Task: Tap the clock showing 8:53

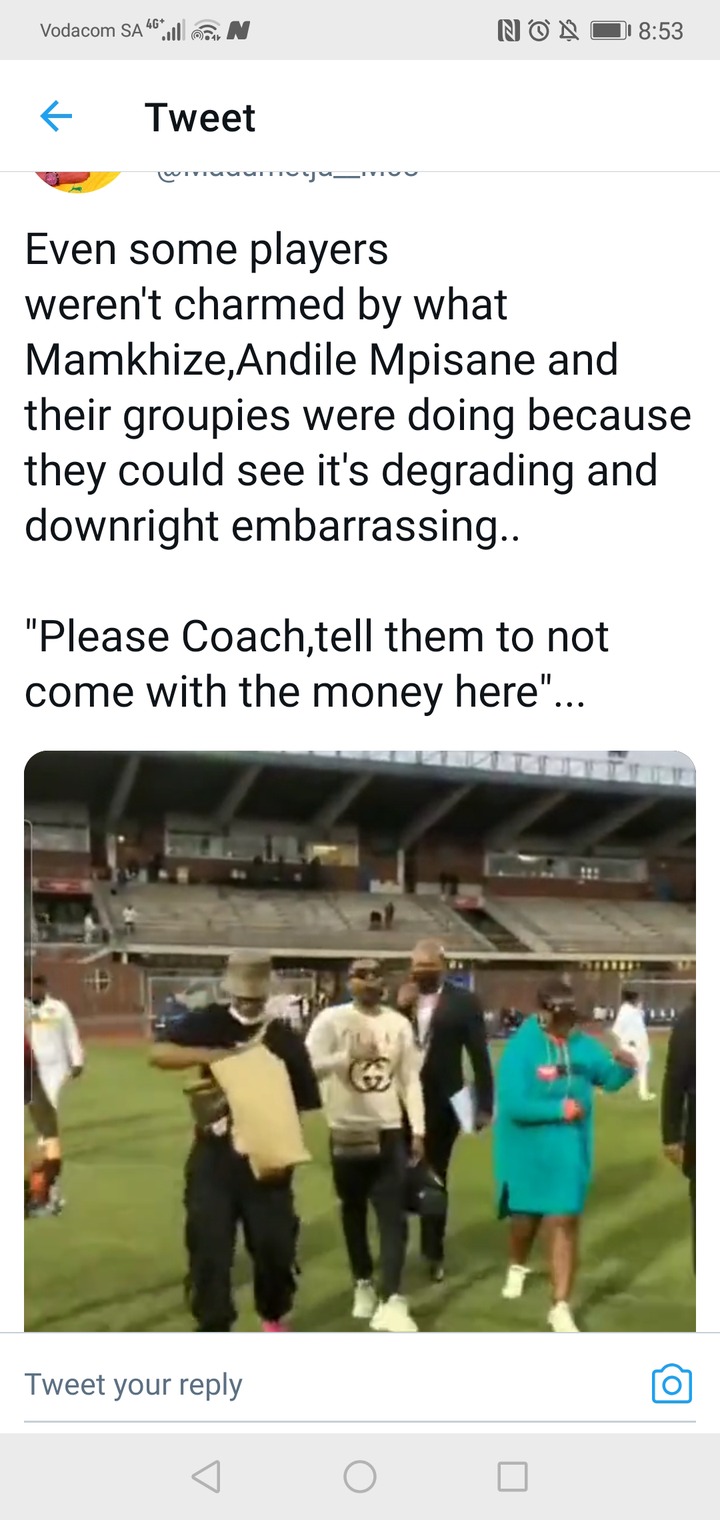Action: click(x=660, y=31)
